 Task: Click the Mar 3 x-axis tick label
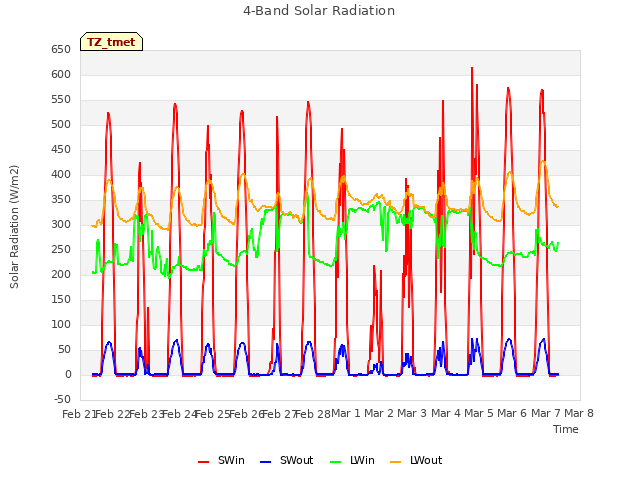pyautogui.click(x=412, y=413)
